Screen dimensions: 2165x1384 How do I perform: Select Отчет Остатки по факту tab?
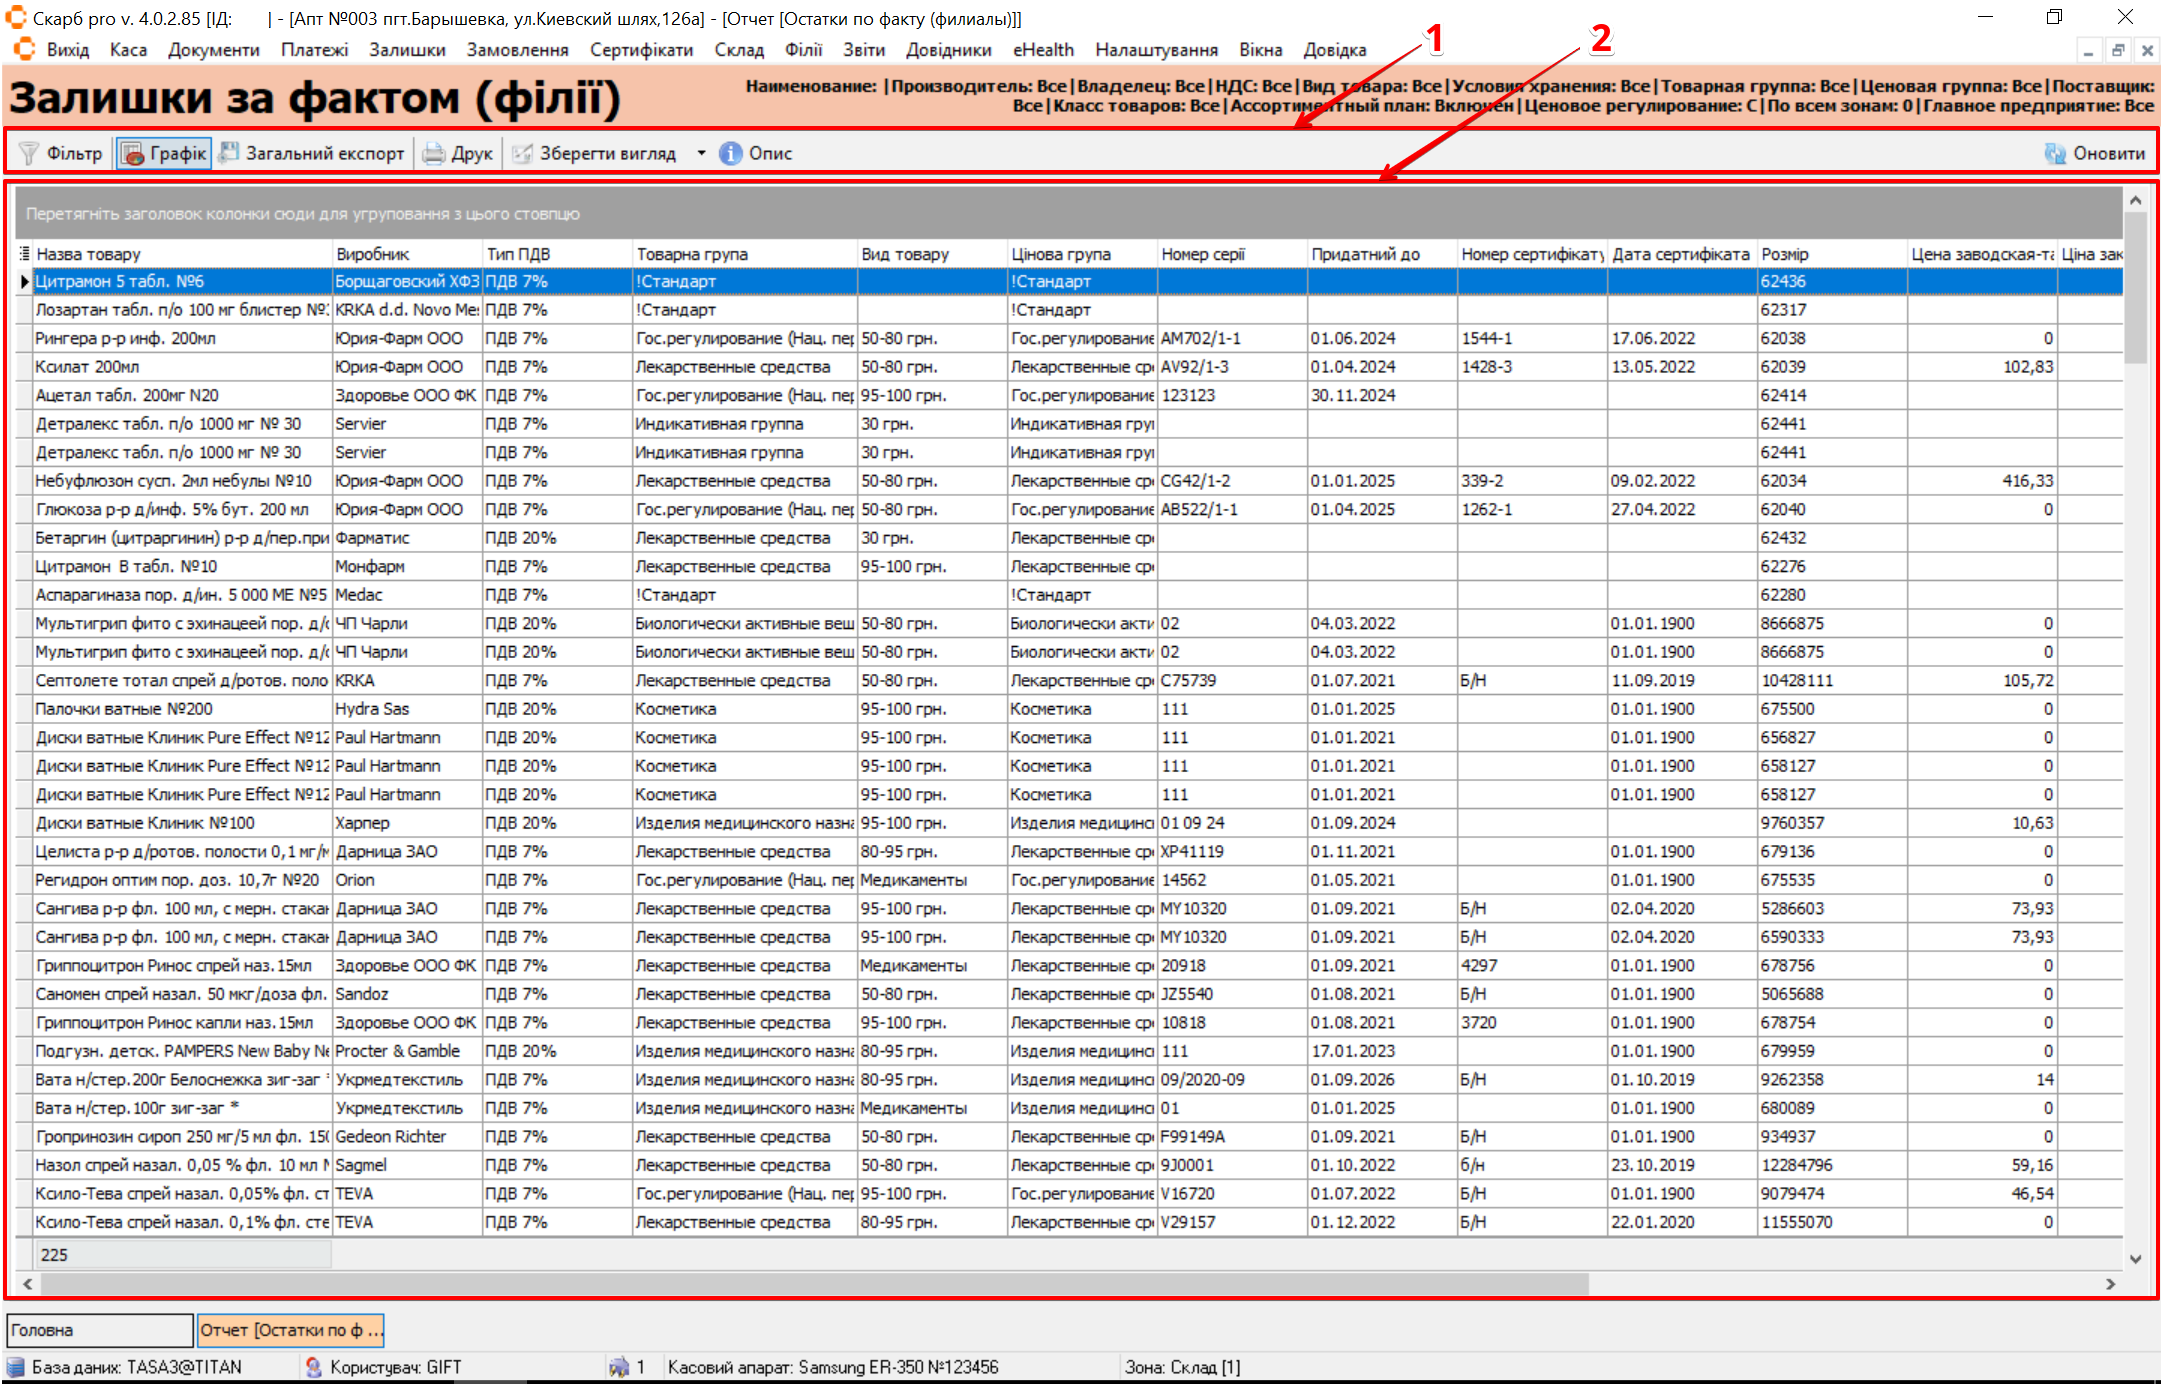point(290,1330)
